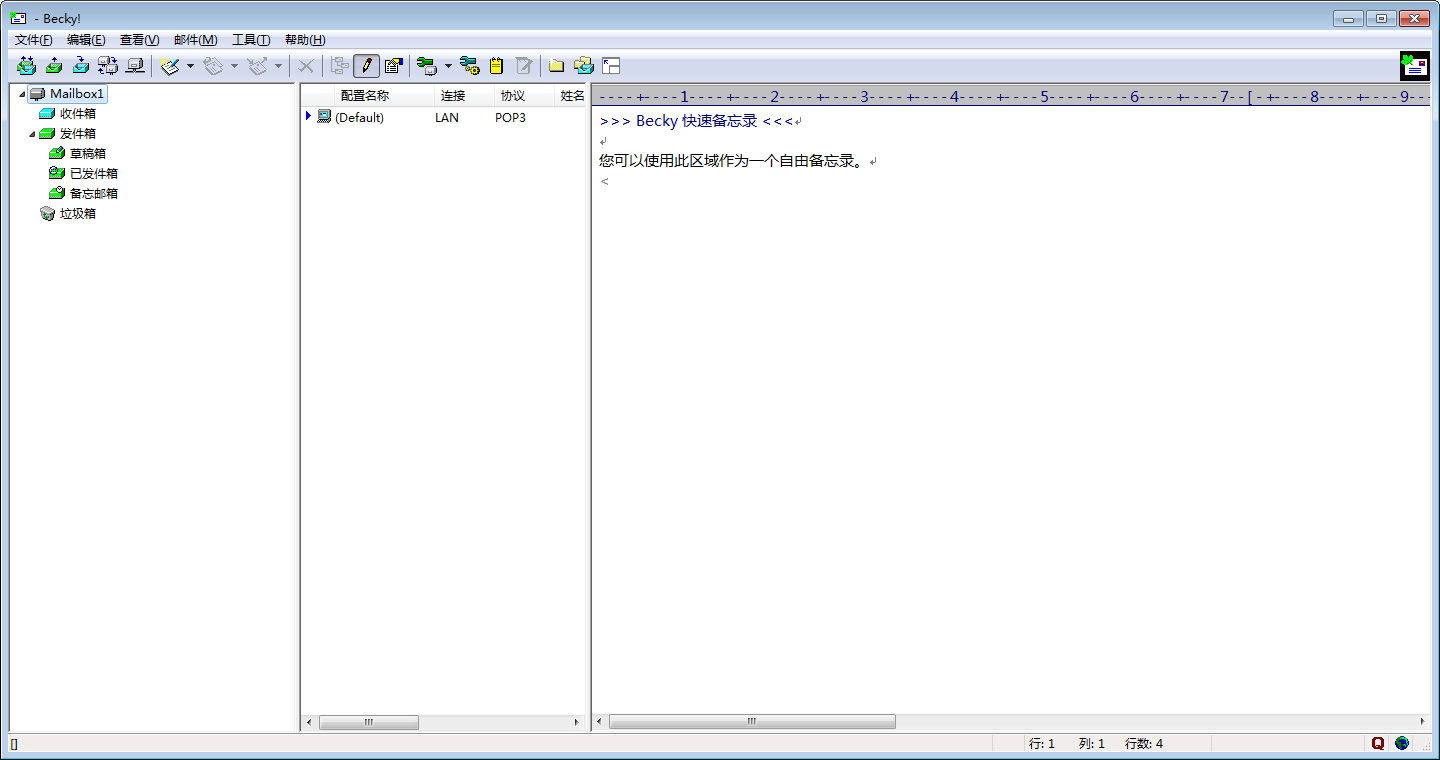Image resolution: width=1440 pixels, height=760 pixels.
Task: Collapse the Mailbox1 tree node
Action: (22, 94)
